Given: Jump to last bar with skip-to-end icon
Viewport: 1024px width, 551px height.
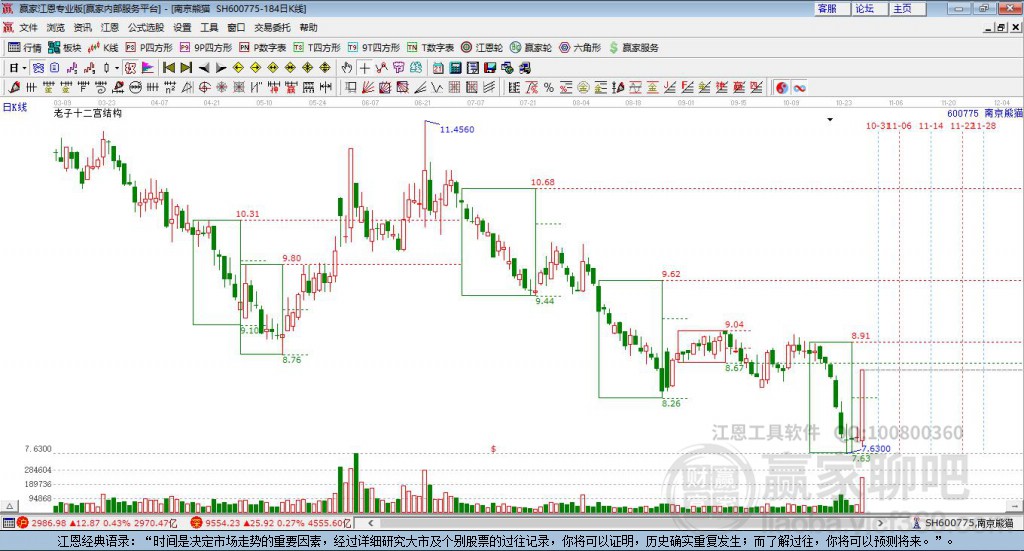Looking at the screenshot, I should [x=186, y=68].
